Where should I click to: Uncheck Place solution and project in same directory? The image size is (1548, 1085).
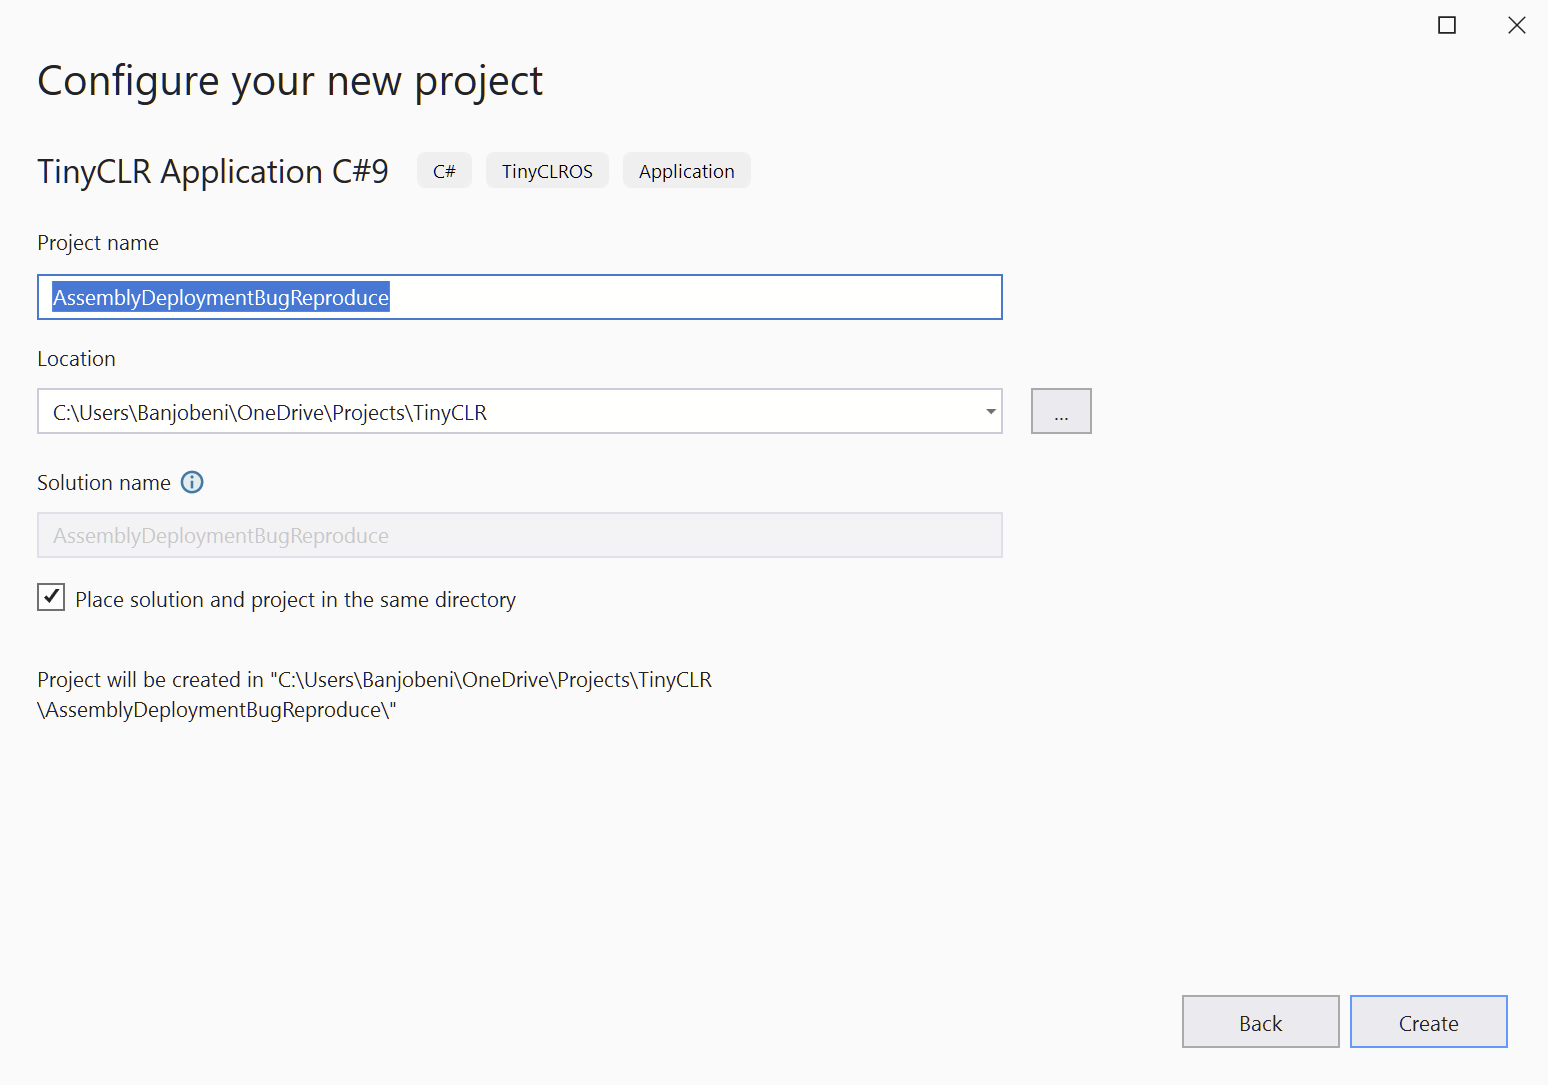[51, 597]
